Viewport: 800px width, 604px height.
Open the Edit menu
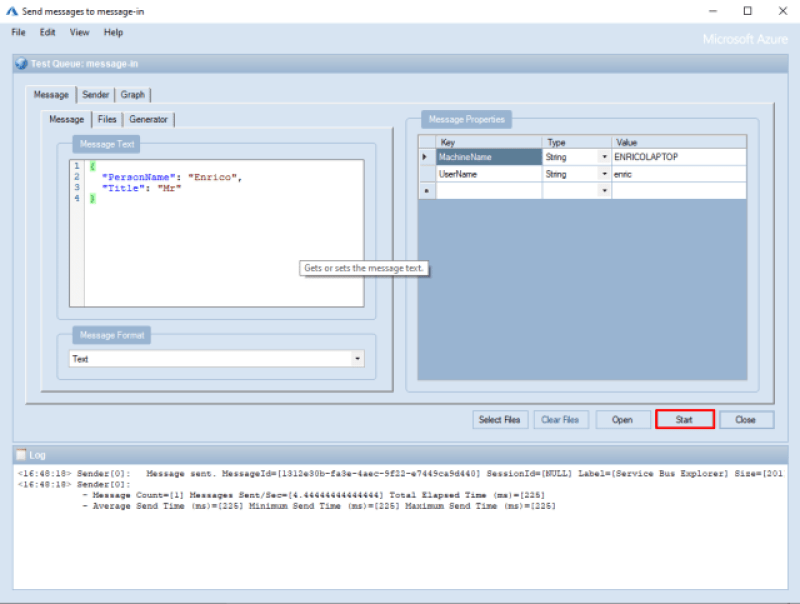pyautogui.click(x=47, y=32)
